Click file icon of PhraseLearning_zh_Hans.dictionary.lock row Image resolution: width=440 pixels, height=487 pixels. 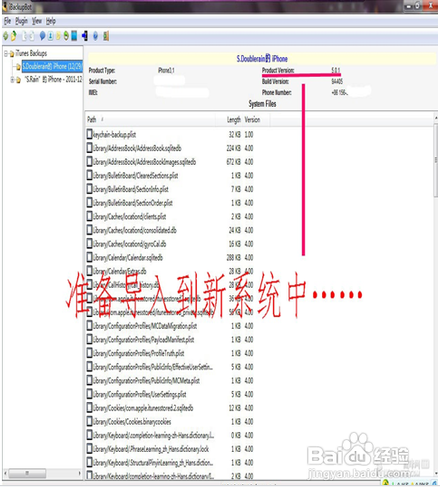[x=89, y=449]
